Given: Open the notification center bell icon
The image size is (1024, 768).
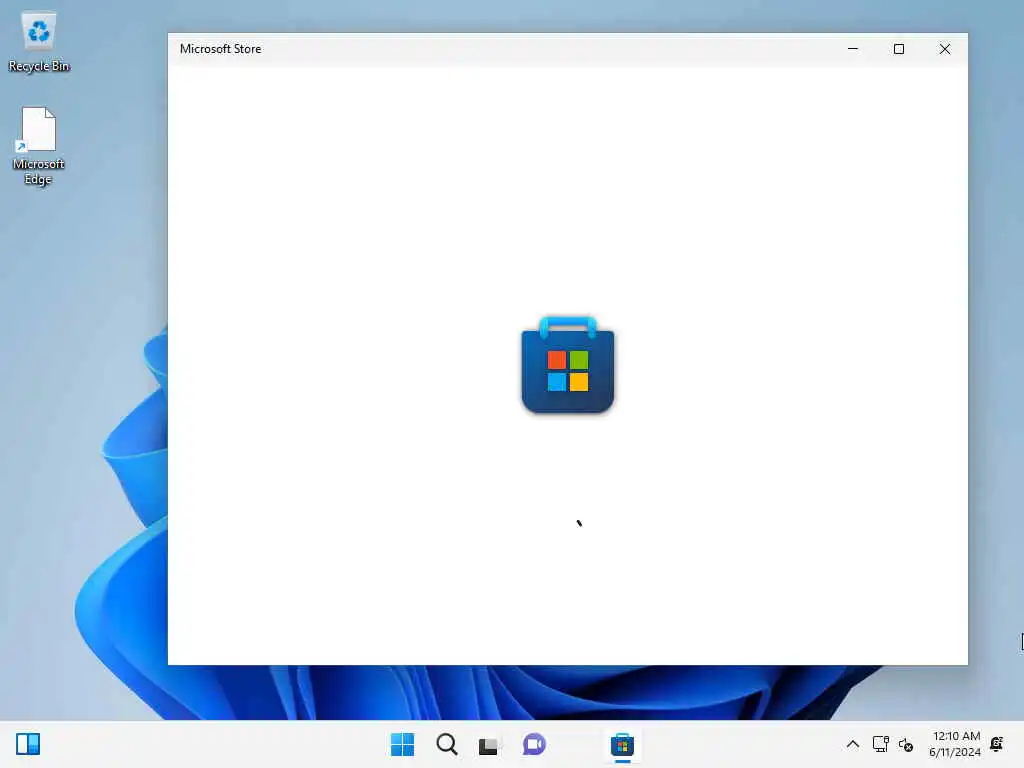Looking at the screenshot, I should click(997, 744).
